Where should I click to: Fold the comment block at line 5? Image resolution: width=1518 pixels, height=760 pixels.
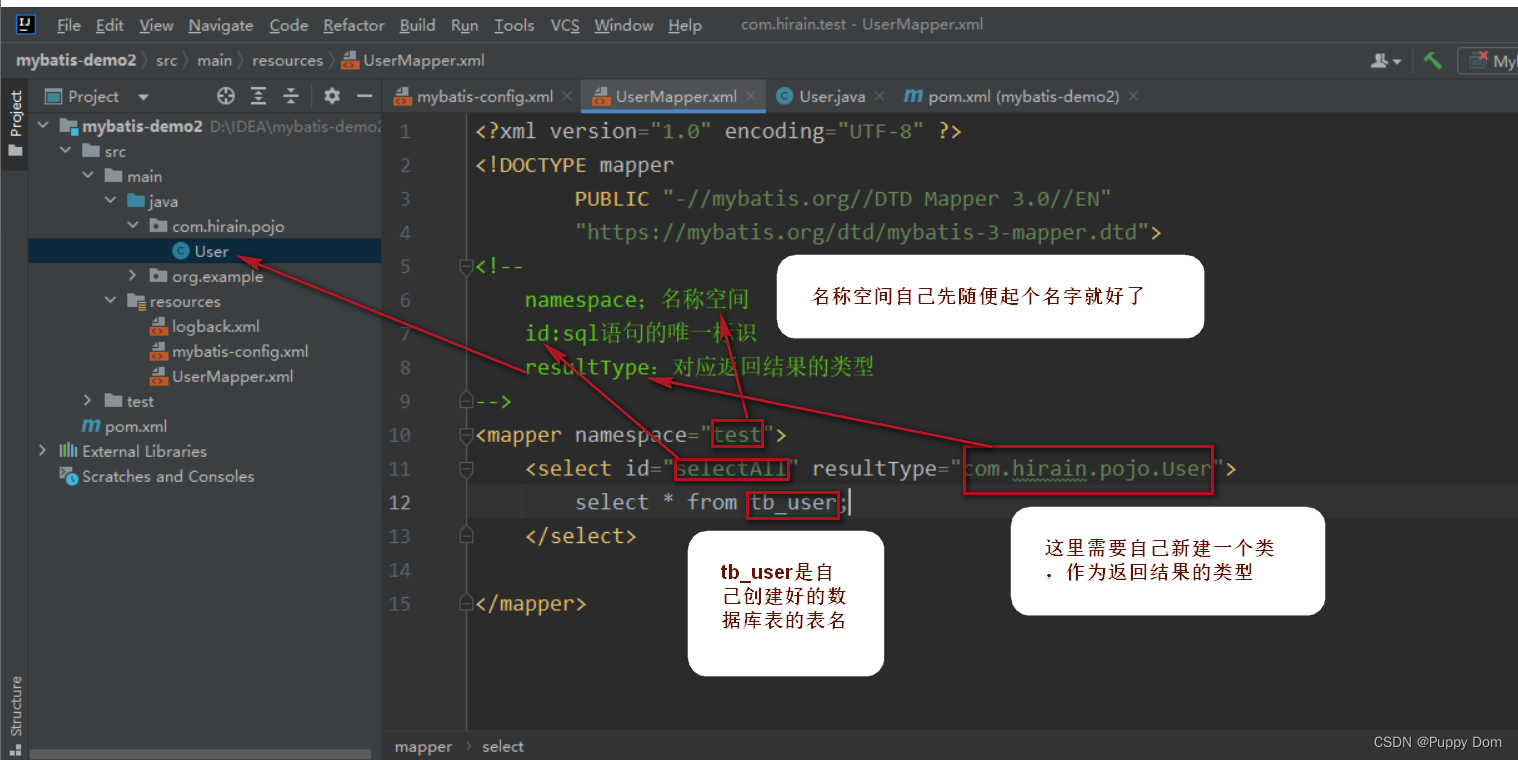tap(465, 266)
